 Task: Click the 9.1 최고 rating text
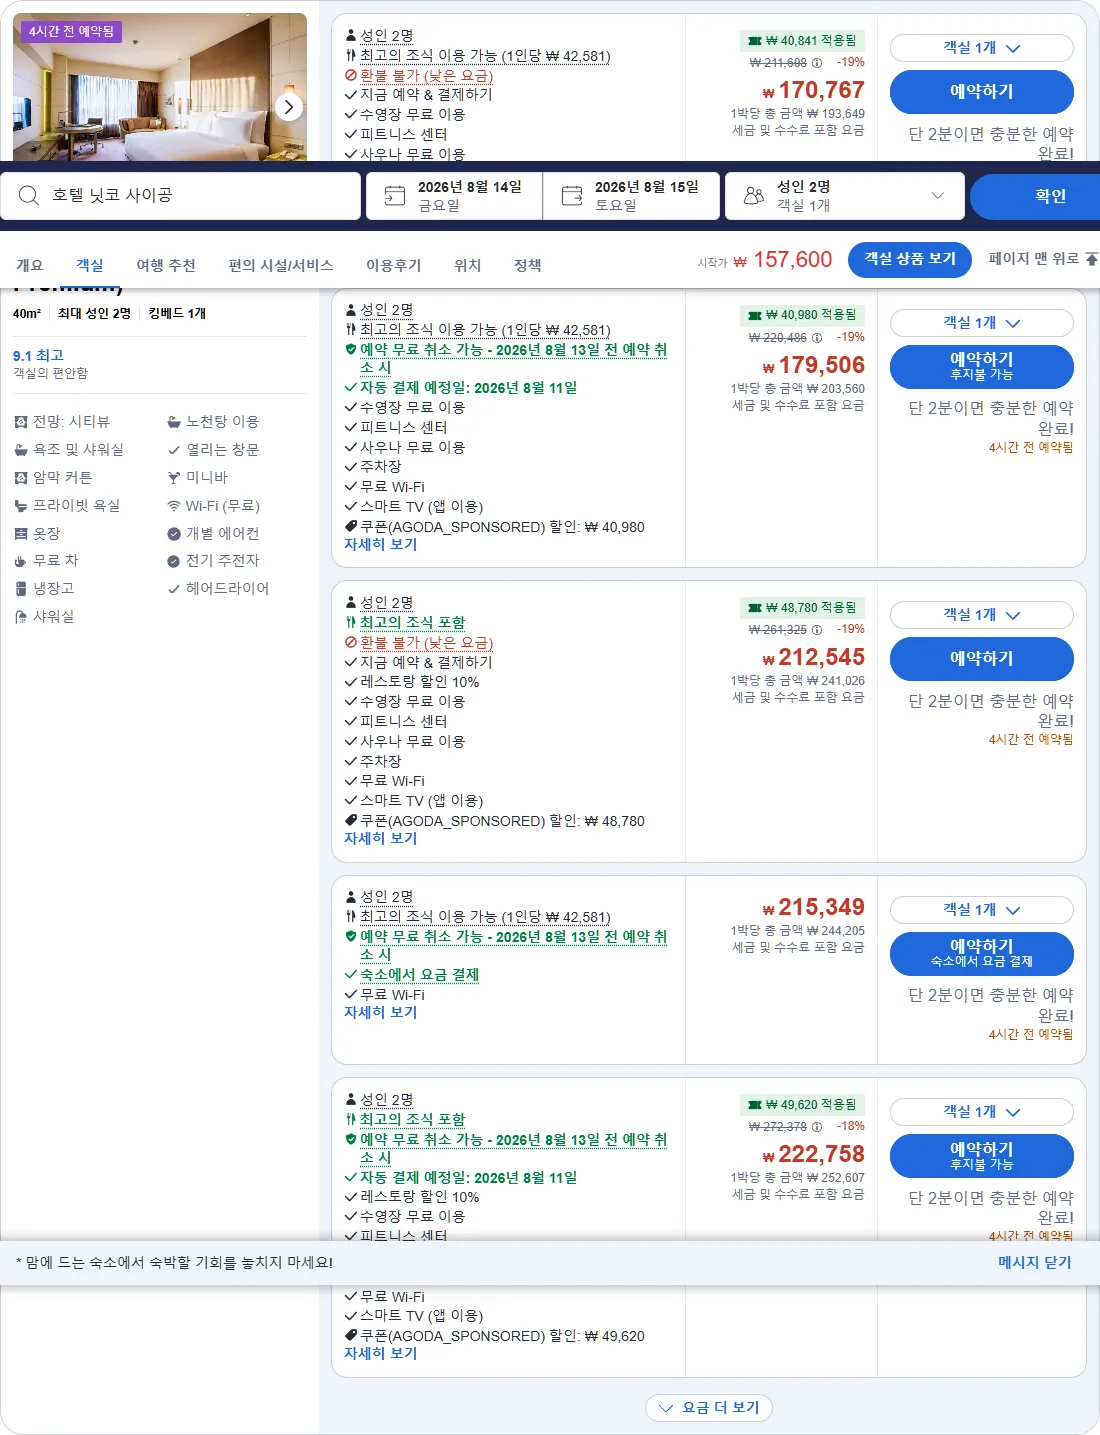[x=38, y=356]
